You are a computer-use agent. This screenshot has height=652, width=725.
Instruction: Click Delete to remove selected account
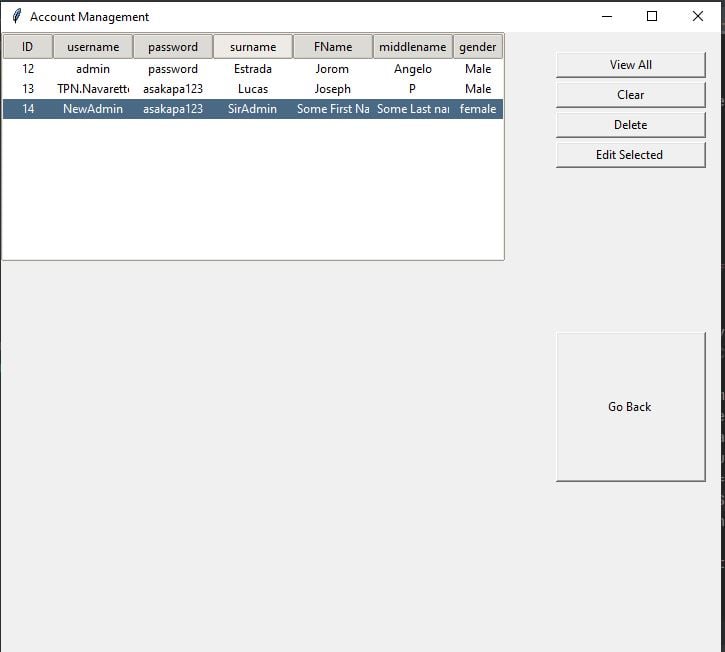click(630, 125)
